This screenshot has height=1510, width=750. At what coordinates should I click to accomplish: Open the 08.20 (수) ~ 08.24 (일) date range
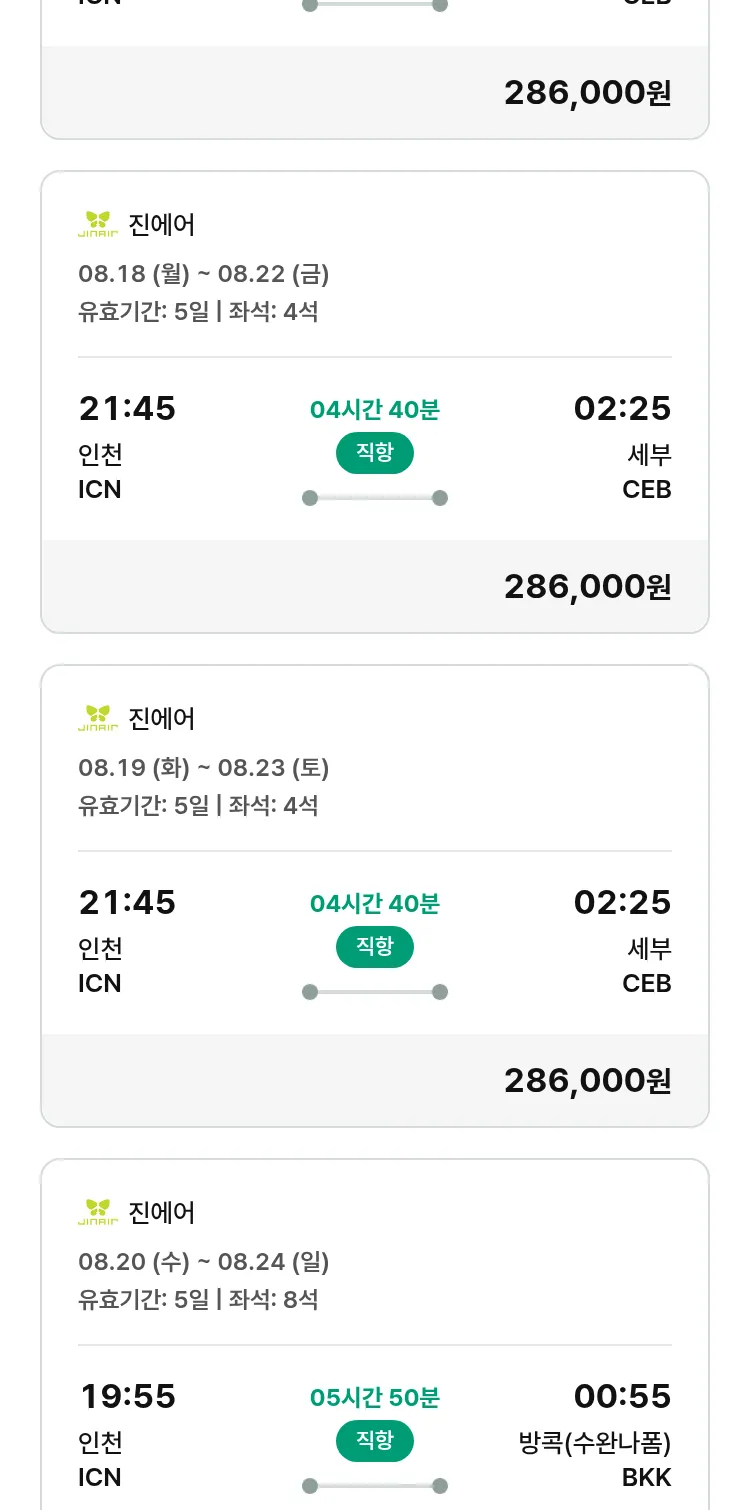point(203,1262)
